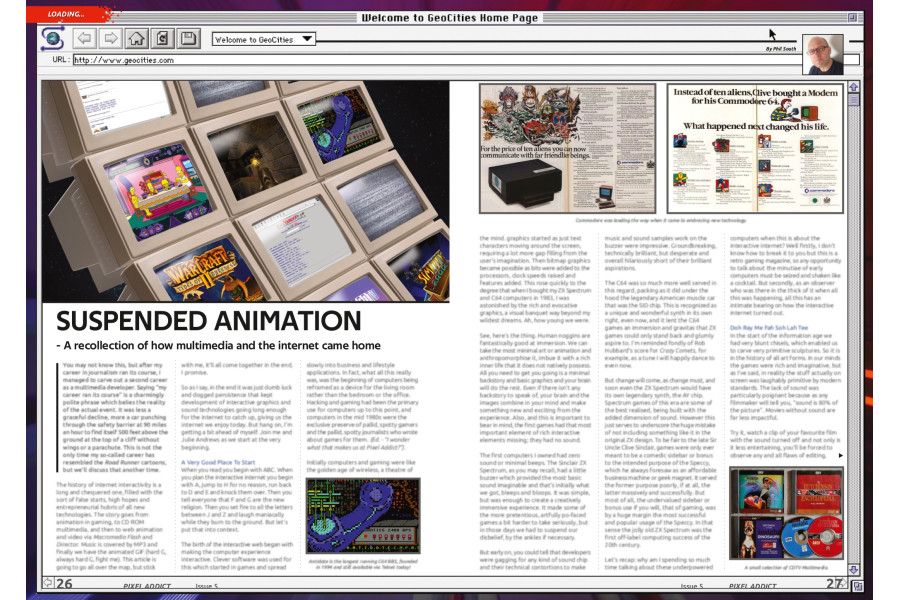Click the 'ten aliens' Commodore modem advert
900x600 pixels.
[568, 149]
